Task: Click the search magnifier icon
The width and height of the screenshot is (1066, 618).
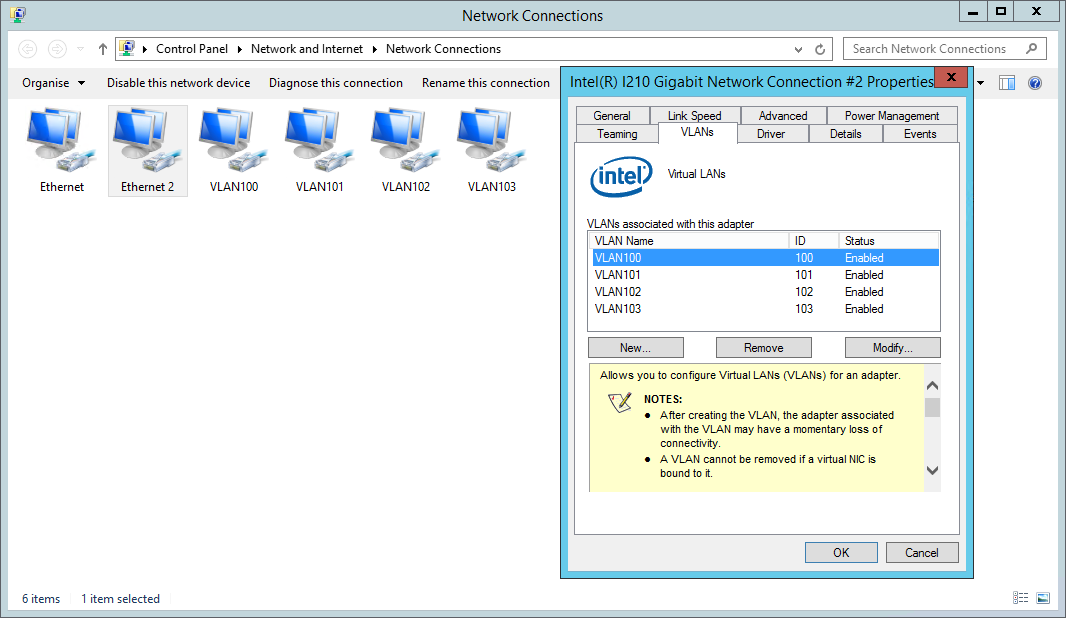Action: (x=1031, y=48)
